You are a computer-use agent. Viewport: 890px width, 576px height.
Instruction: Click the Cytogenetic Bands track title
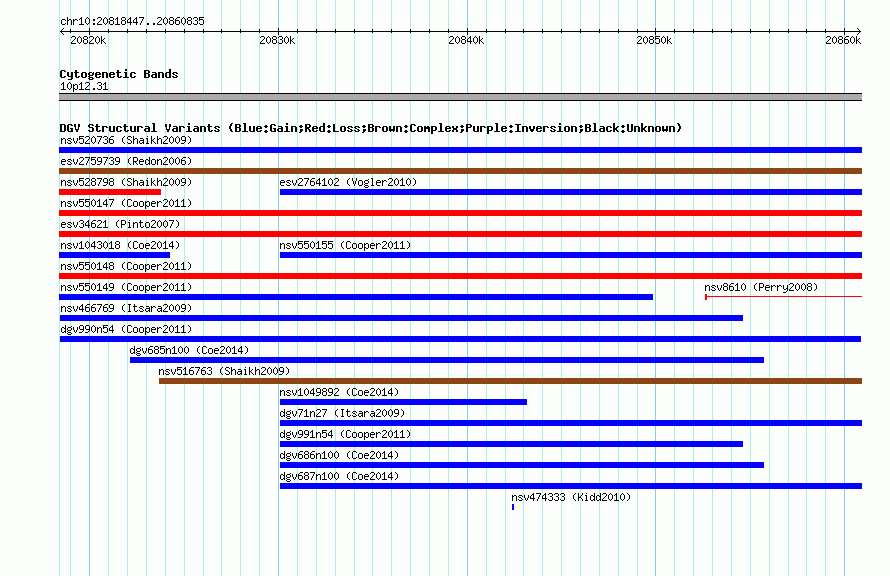click(119, 74)
